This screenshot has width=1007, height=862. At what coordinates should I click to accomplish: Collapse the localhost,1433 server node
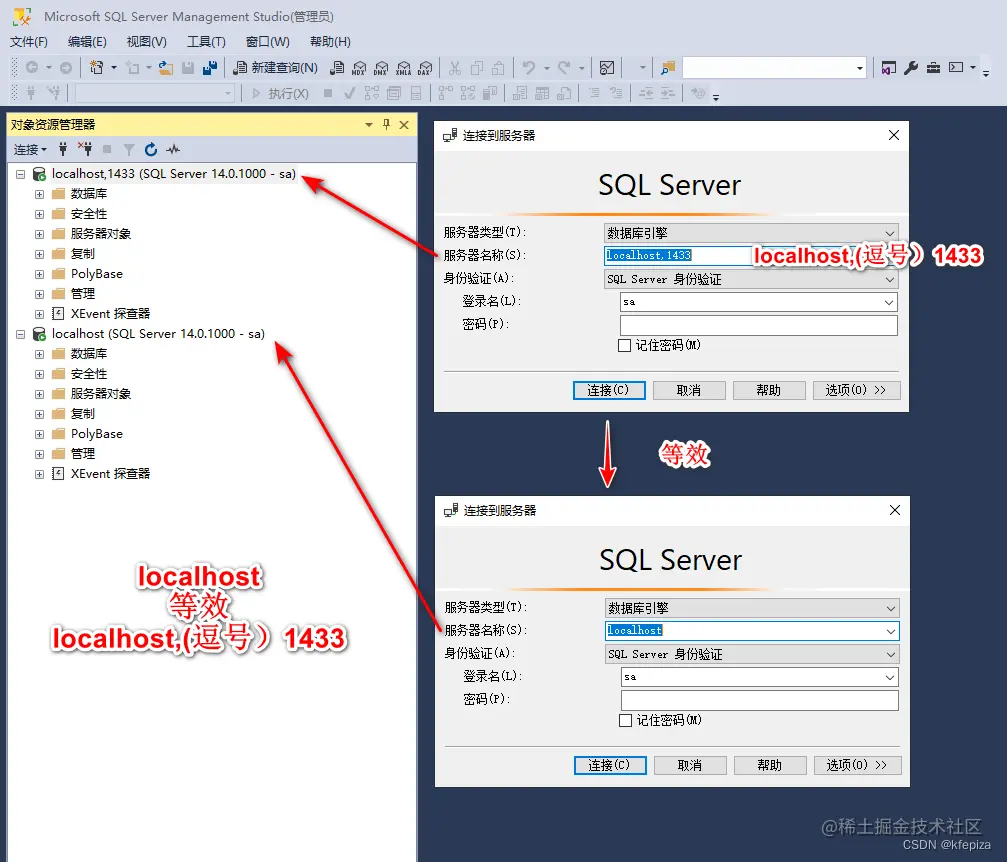[x=21, y=174]
